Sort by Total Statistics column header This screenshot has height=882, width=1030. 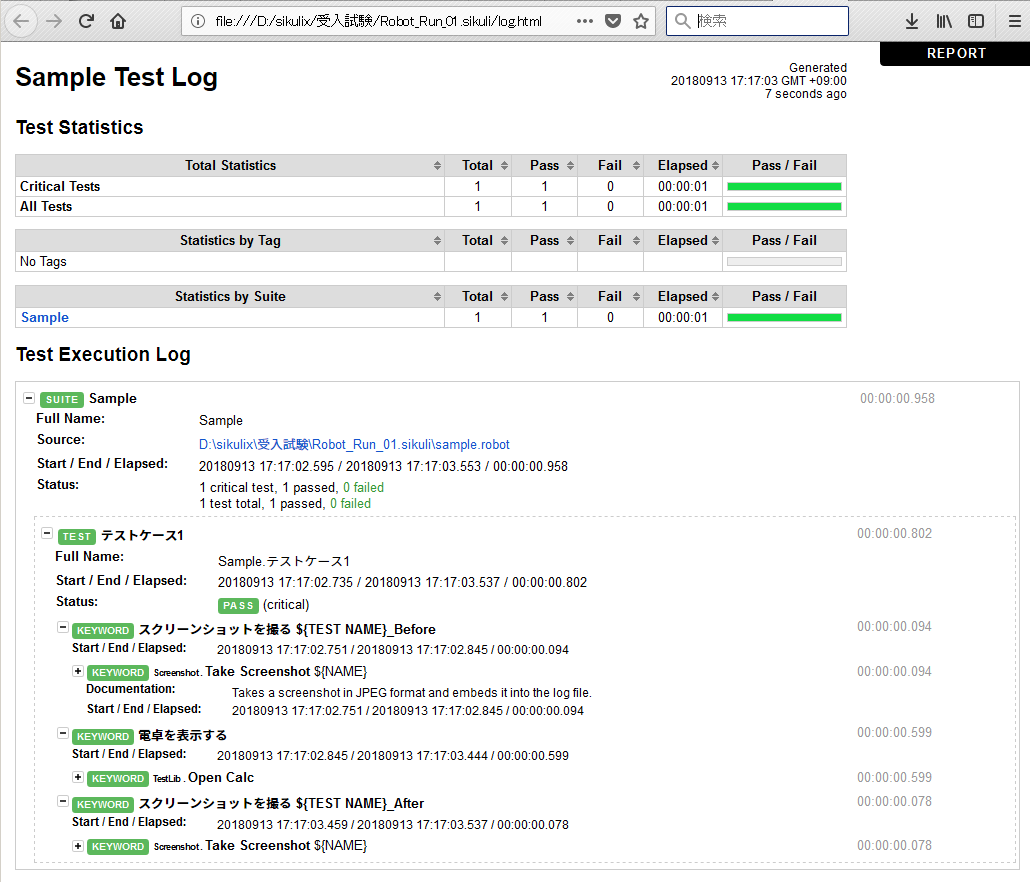point(230,165)
